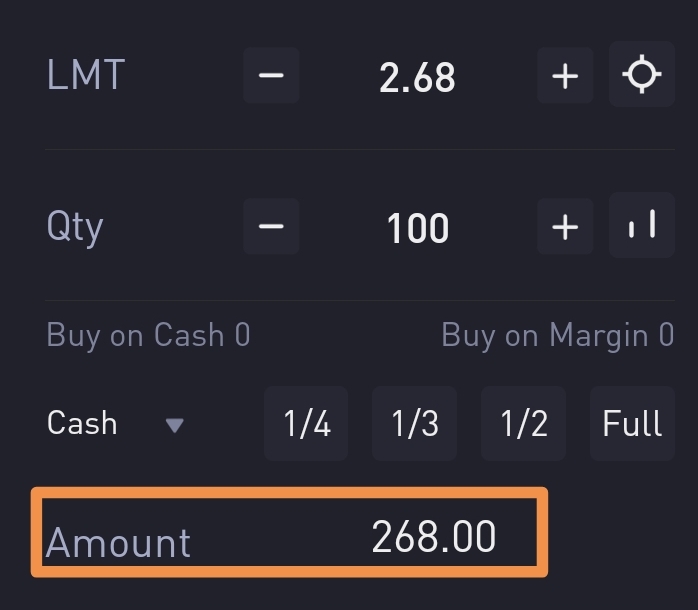Choose 1/3 position size
Screen dimensions: 698x610
pos(415,424)
